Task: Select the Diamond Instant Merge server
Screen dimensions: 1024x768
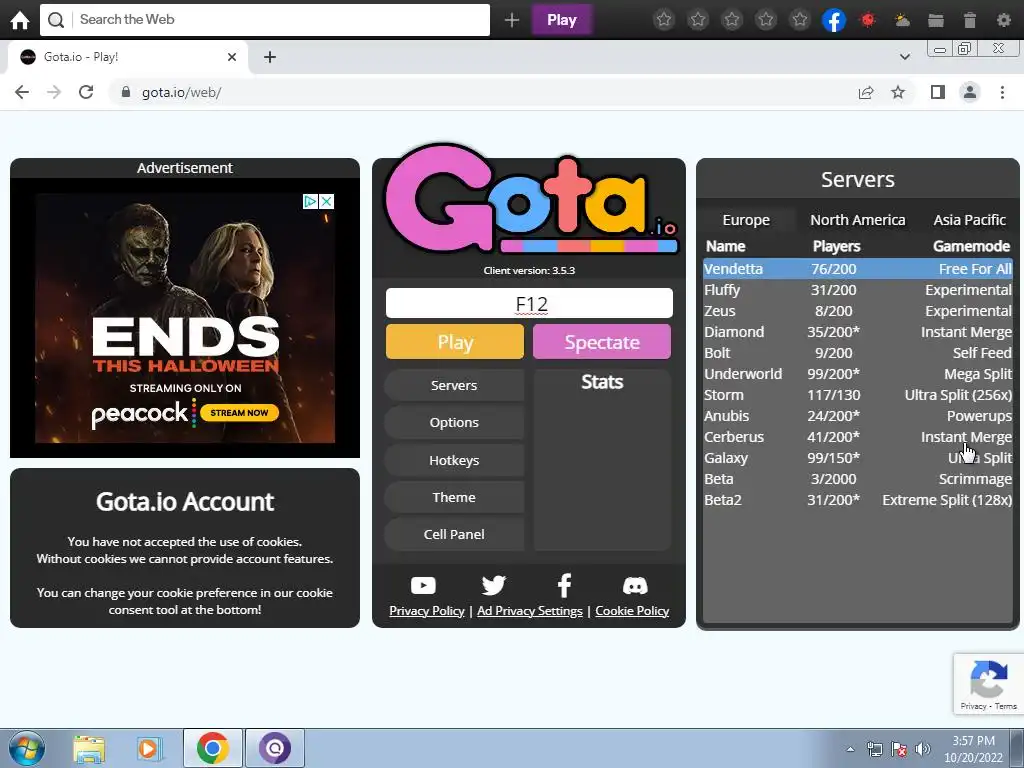Action: (x=857, y=332)
